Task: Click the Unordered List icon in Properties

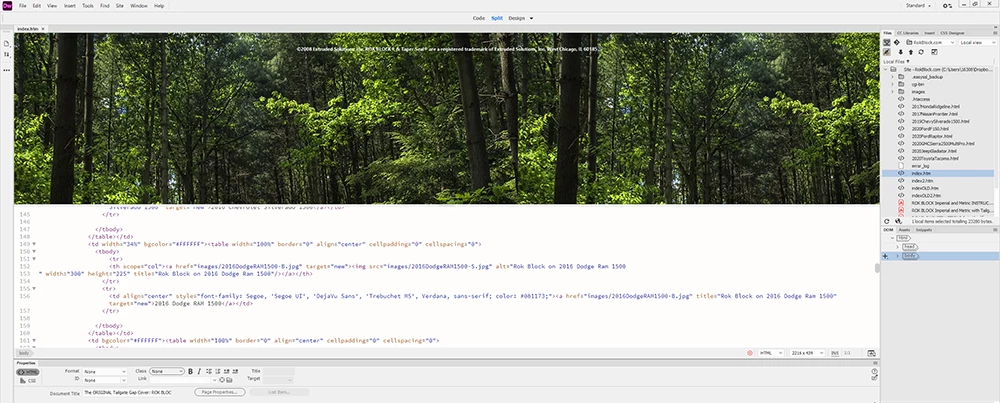Action: coord(209,371)
